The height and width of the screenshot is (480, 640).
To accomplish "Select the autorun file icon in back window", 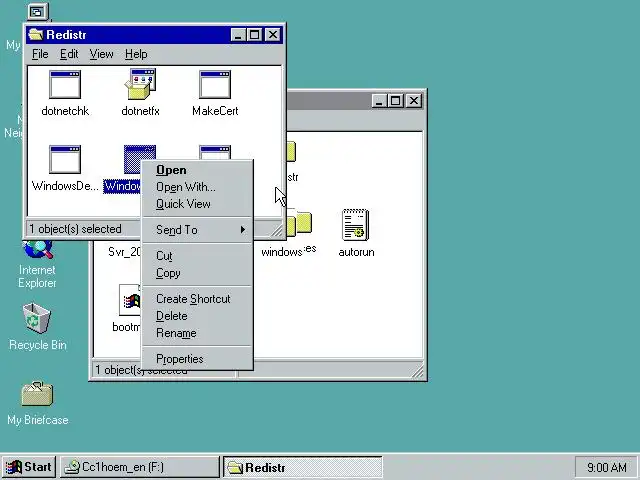I will click(356, 225).
